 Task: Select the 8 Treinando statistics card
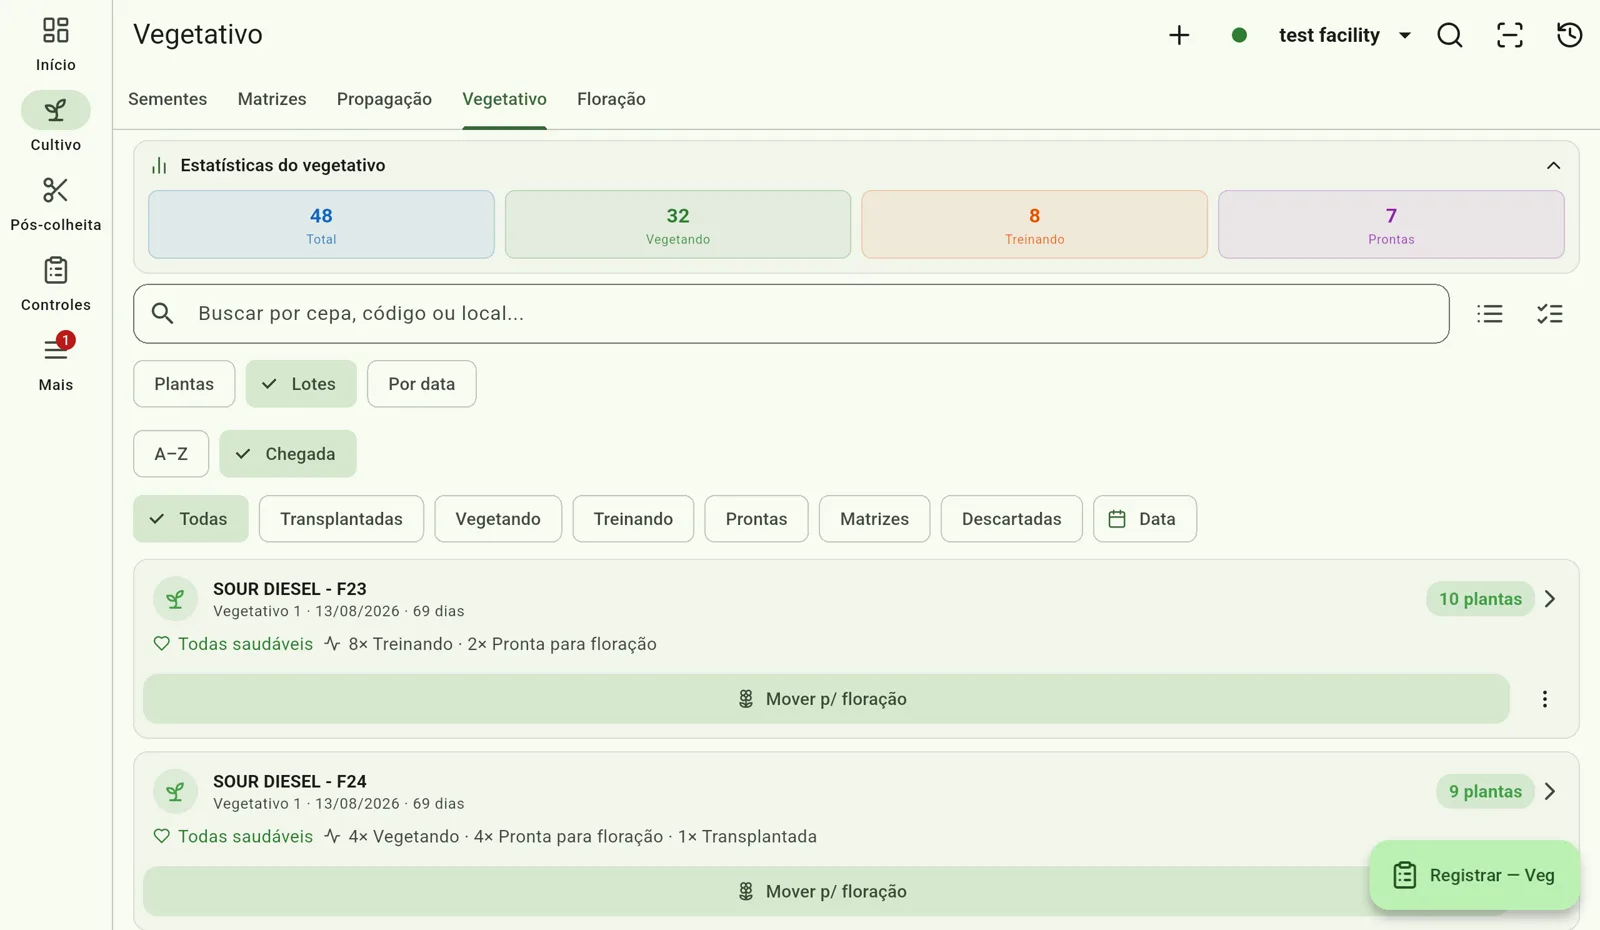pyautogui.click(x=1035, y=225)
